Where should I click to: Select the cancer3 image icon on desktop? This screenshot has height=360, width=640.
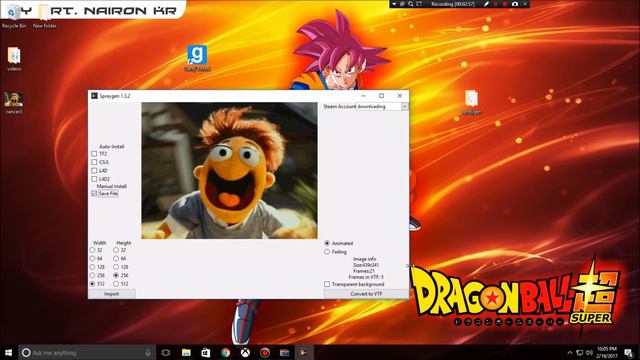coord(13,103)
